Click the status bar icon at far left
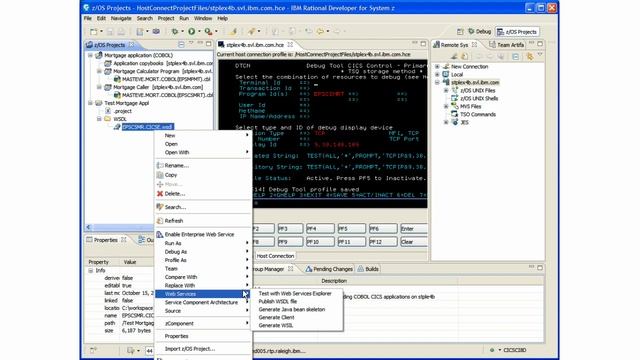This screenshot has height=360, width=640. pos(93,350)
